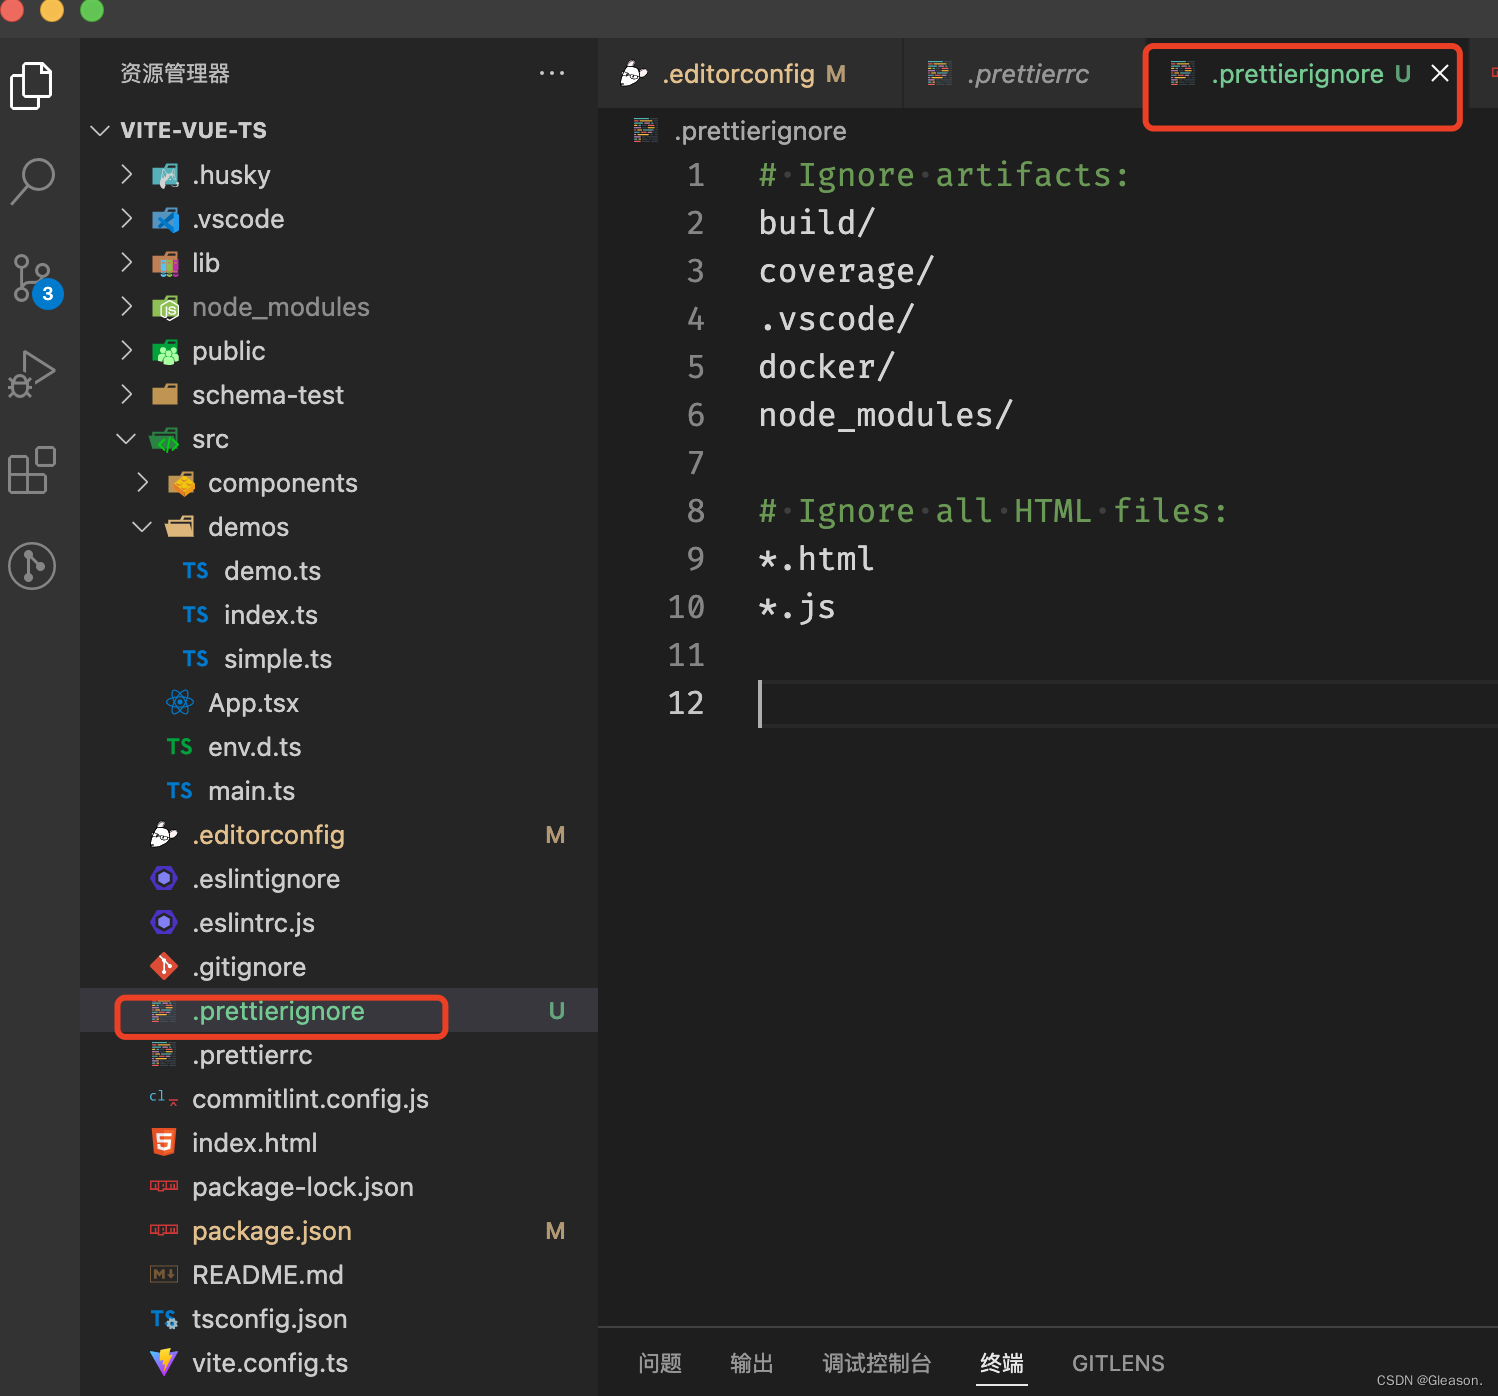Open the Explorer view in activity bar
The image size is (1498, 1396).
pyautogui.click(x=32, y=86)
